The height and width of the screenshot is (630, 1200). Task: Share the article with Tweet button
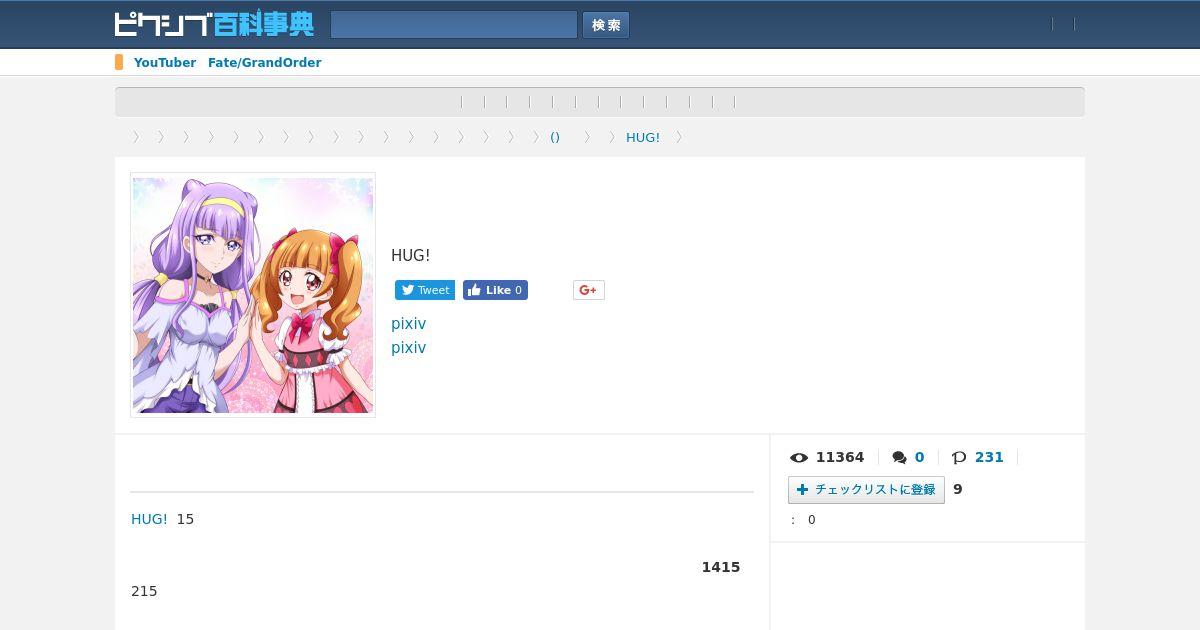point(425,290)
